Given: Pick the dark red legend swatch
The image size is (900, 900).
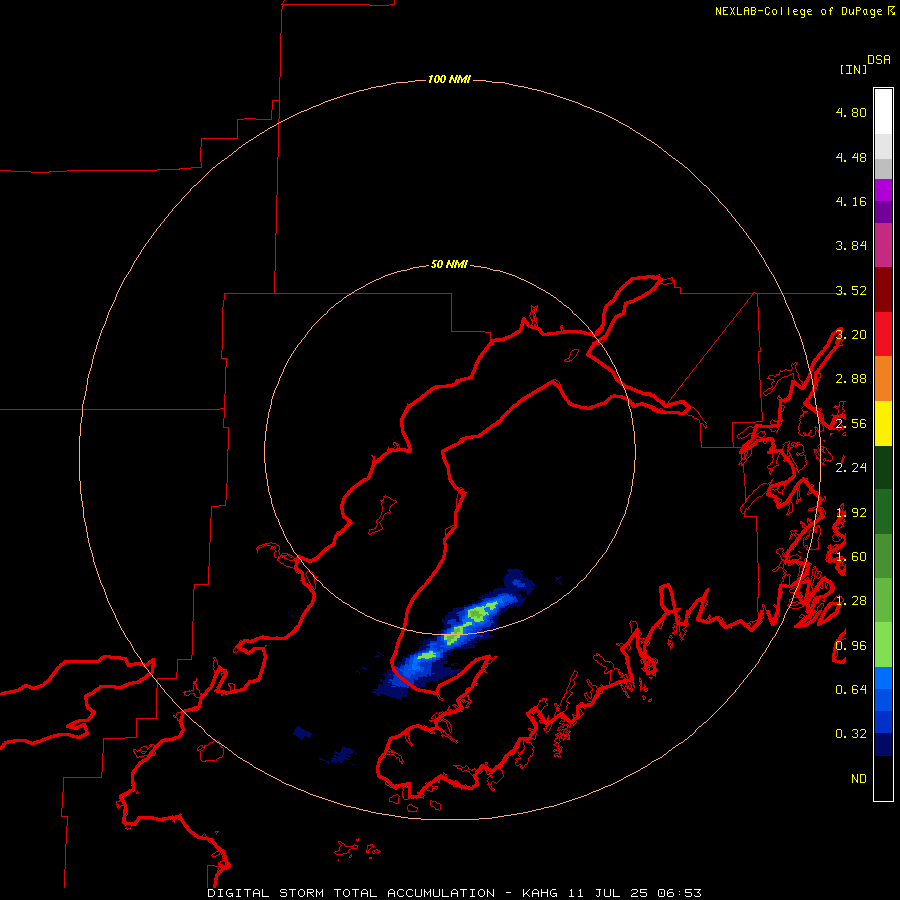Looking at the screenshot, I should 883,290.
